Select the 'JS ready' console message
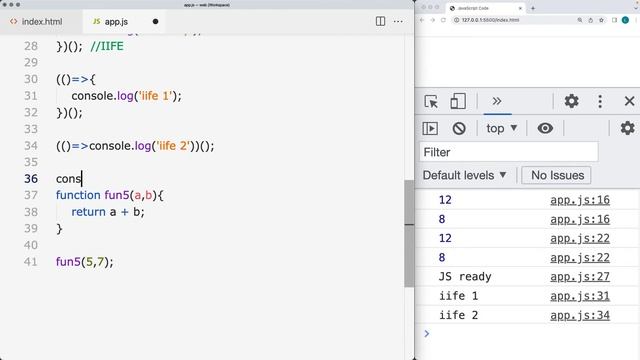Screen dimensions: 640x360 [x=465, y=277]
